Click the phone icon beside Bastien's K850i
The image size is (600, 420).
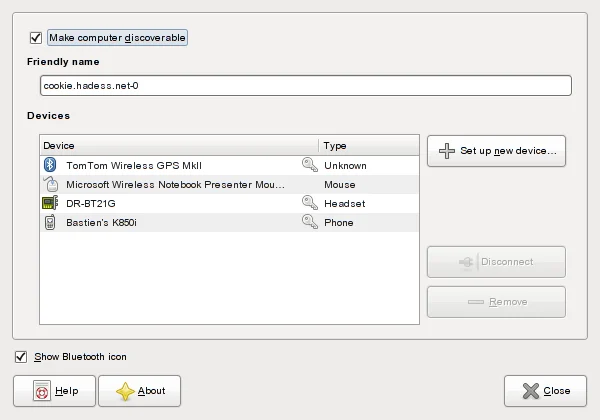point(50,222)
